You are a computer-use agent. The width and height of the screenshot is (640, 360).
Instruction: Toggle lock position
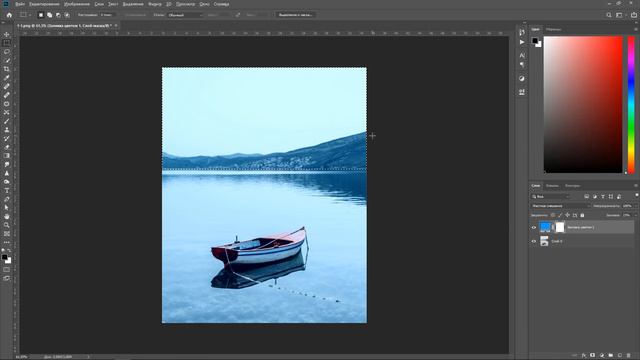567,215
